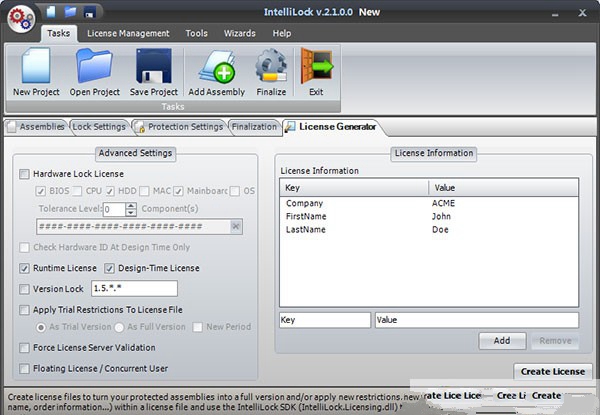Select the Company row in license list
The width and height of the screenshot is (600, 415).
pyautogui.click(x=429, y=203)
